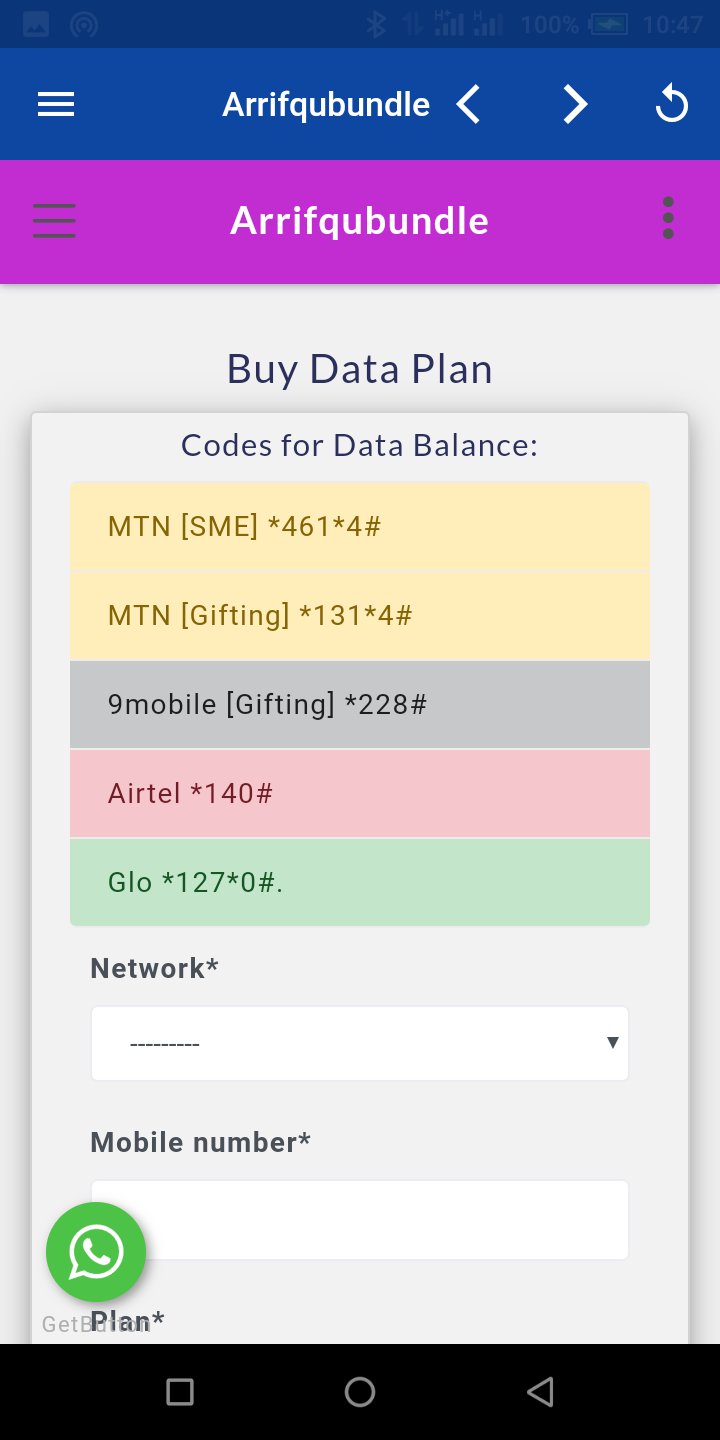Screen dimensions: 720x1440
Task: Tap the Glo *127*0# code row
Action: pyautogui.click(x=360, y=882)
